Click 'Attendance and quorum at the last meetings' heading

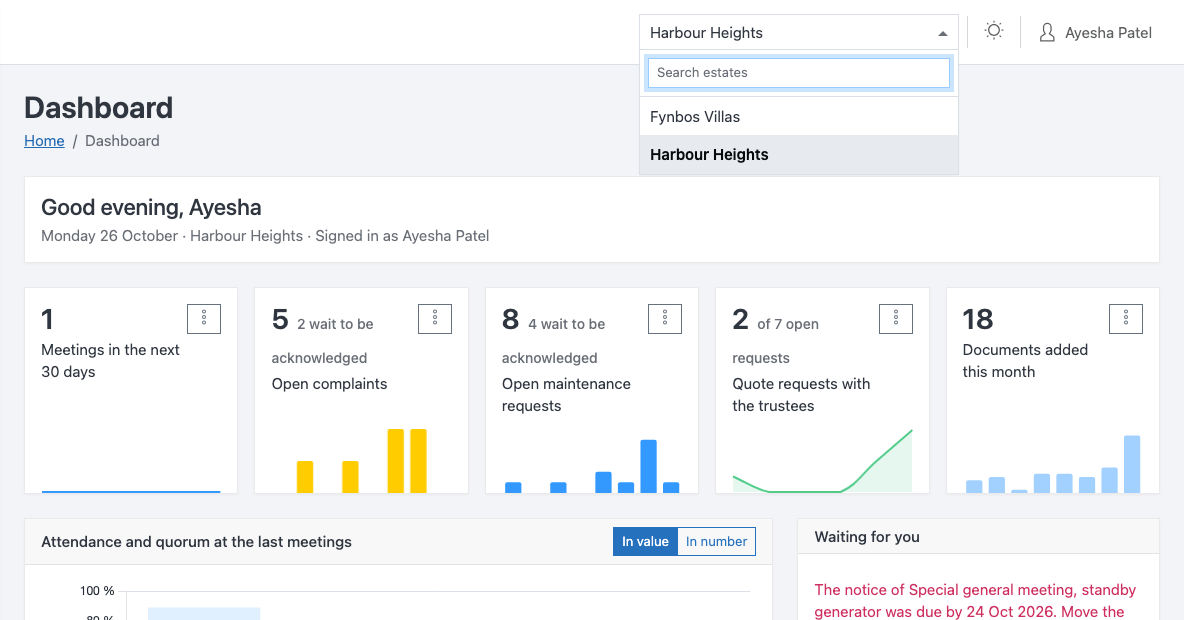[196, 541]
